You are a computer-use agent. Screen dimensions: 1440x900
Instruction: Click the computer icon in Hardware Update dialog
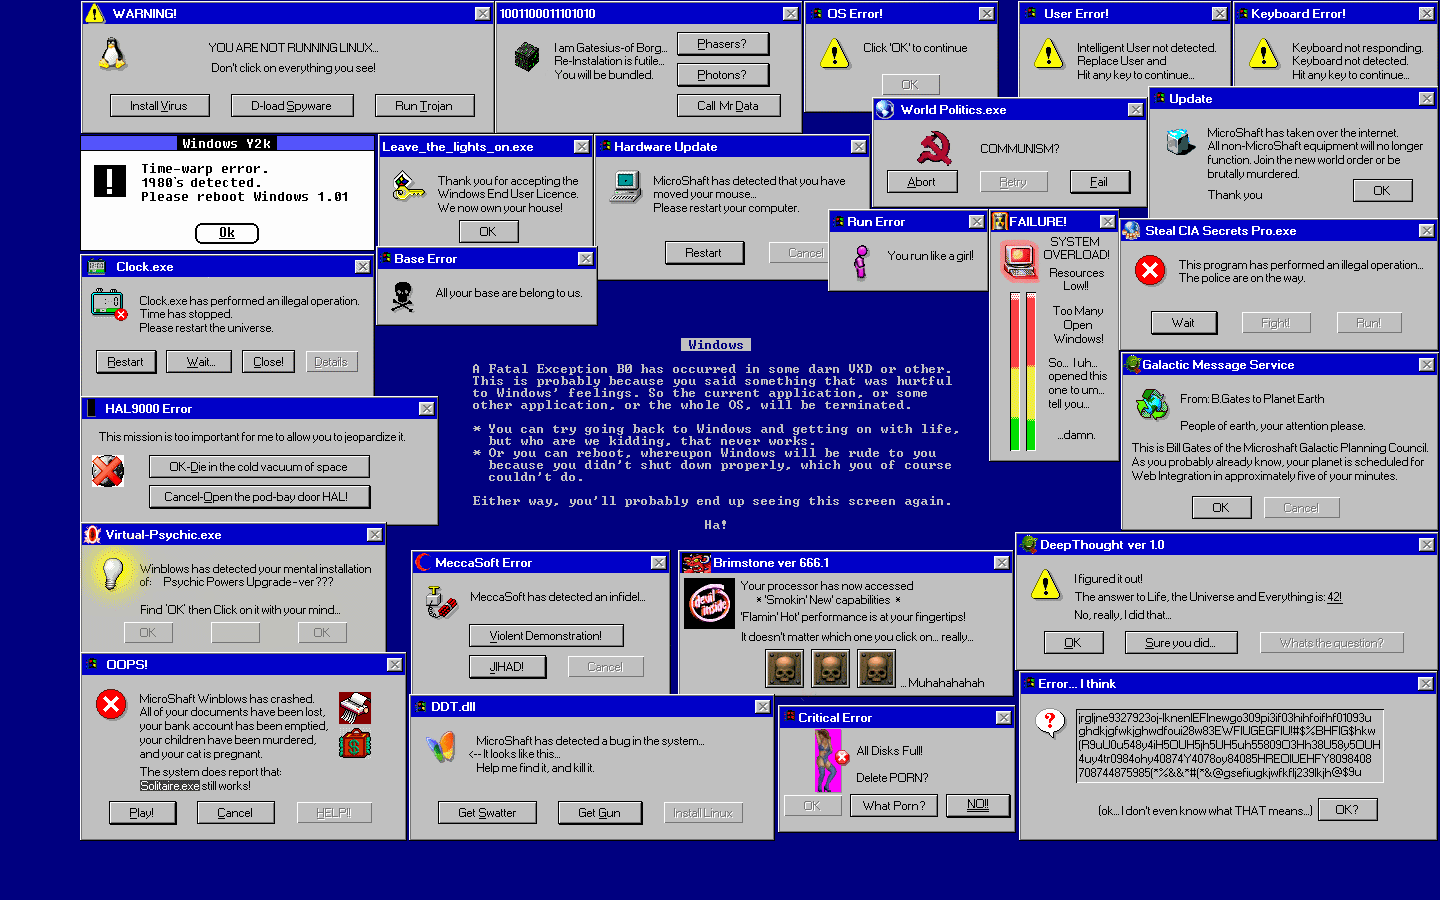pos(626,186)
